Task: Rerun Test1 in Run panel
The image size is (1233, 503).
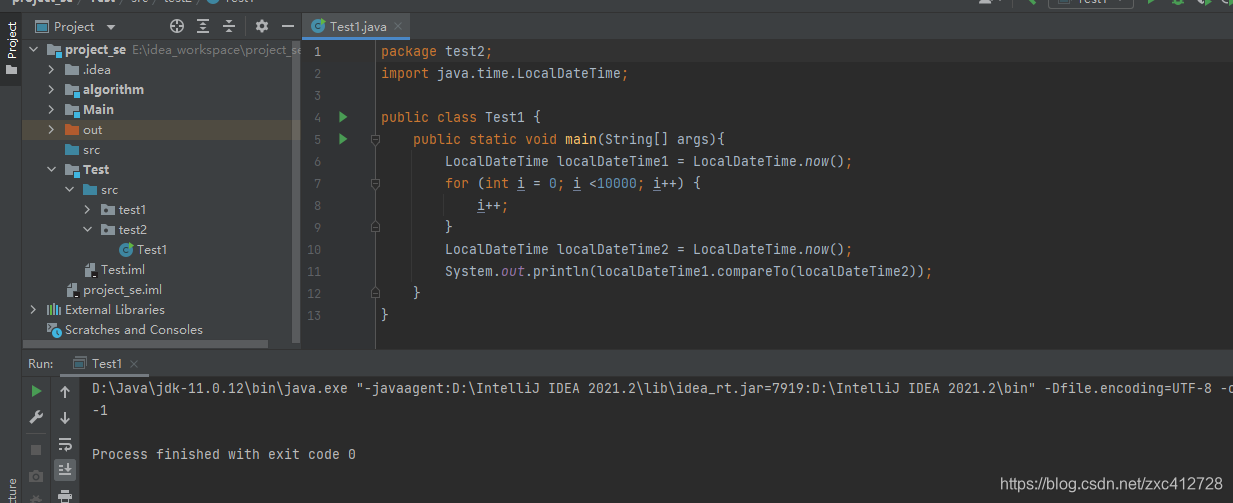Action: (36, 391)
